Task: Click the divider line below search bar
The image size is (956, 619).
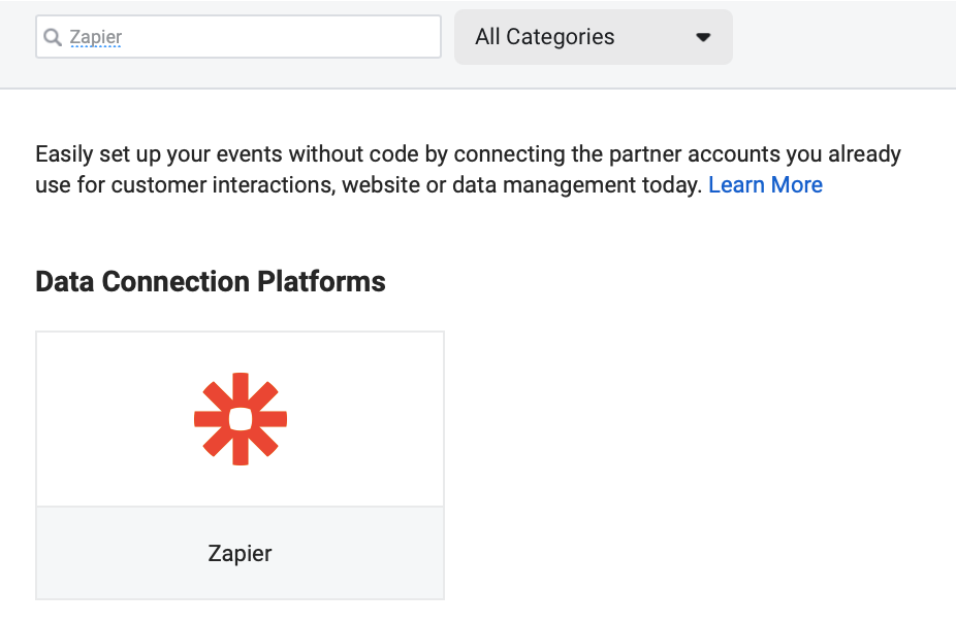Action: [x=478, y=88]
